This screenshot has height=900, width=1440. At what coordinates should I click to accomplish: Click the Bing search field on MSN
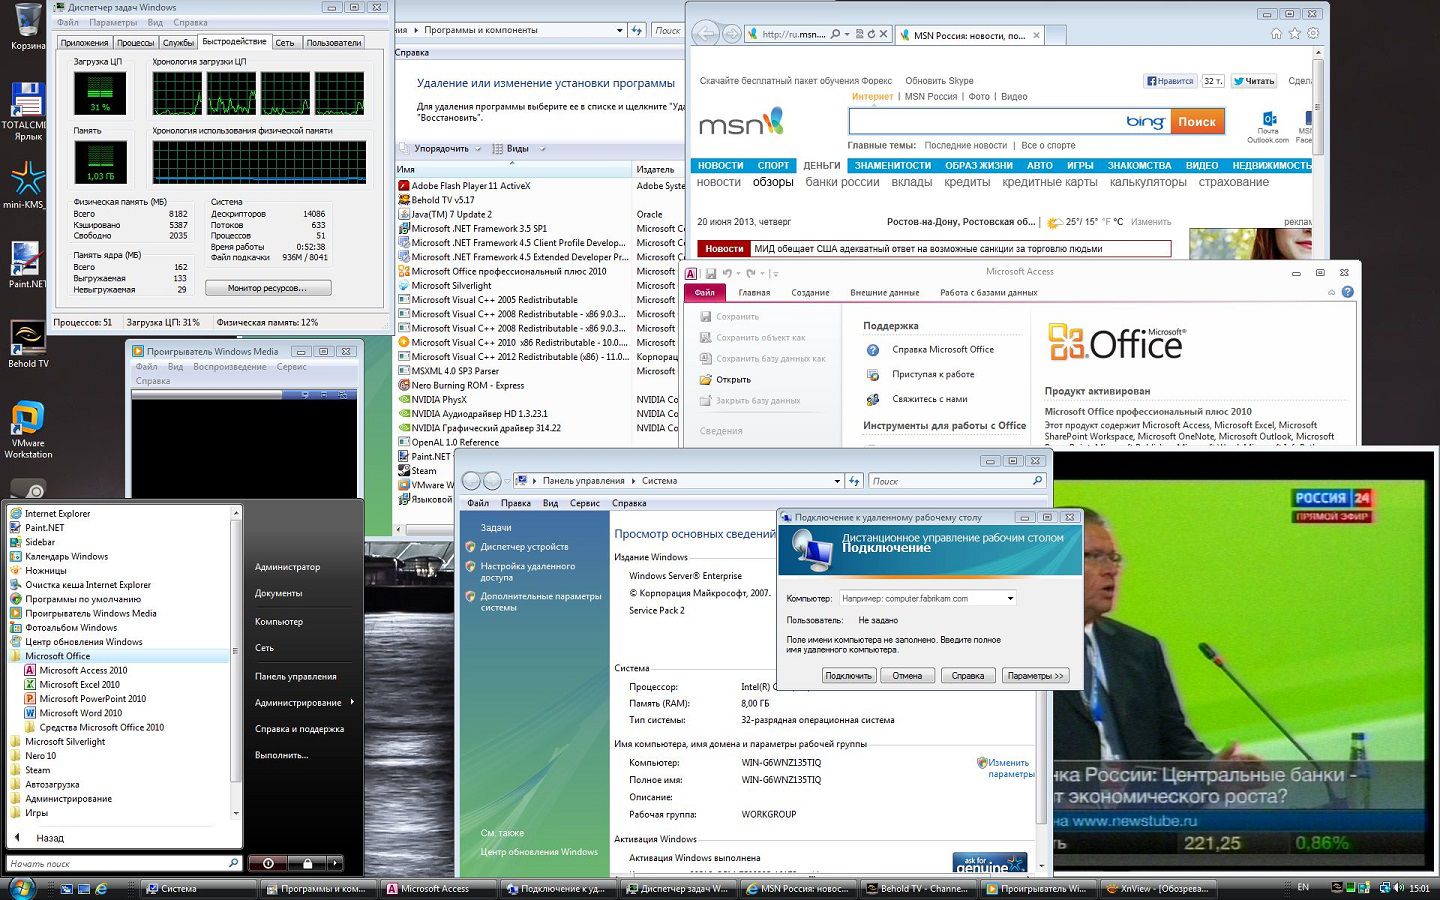tap(1008, 122)
